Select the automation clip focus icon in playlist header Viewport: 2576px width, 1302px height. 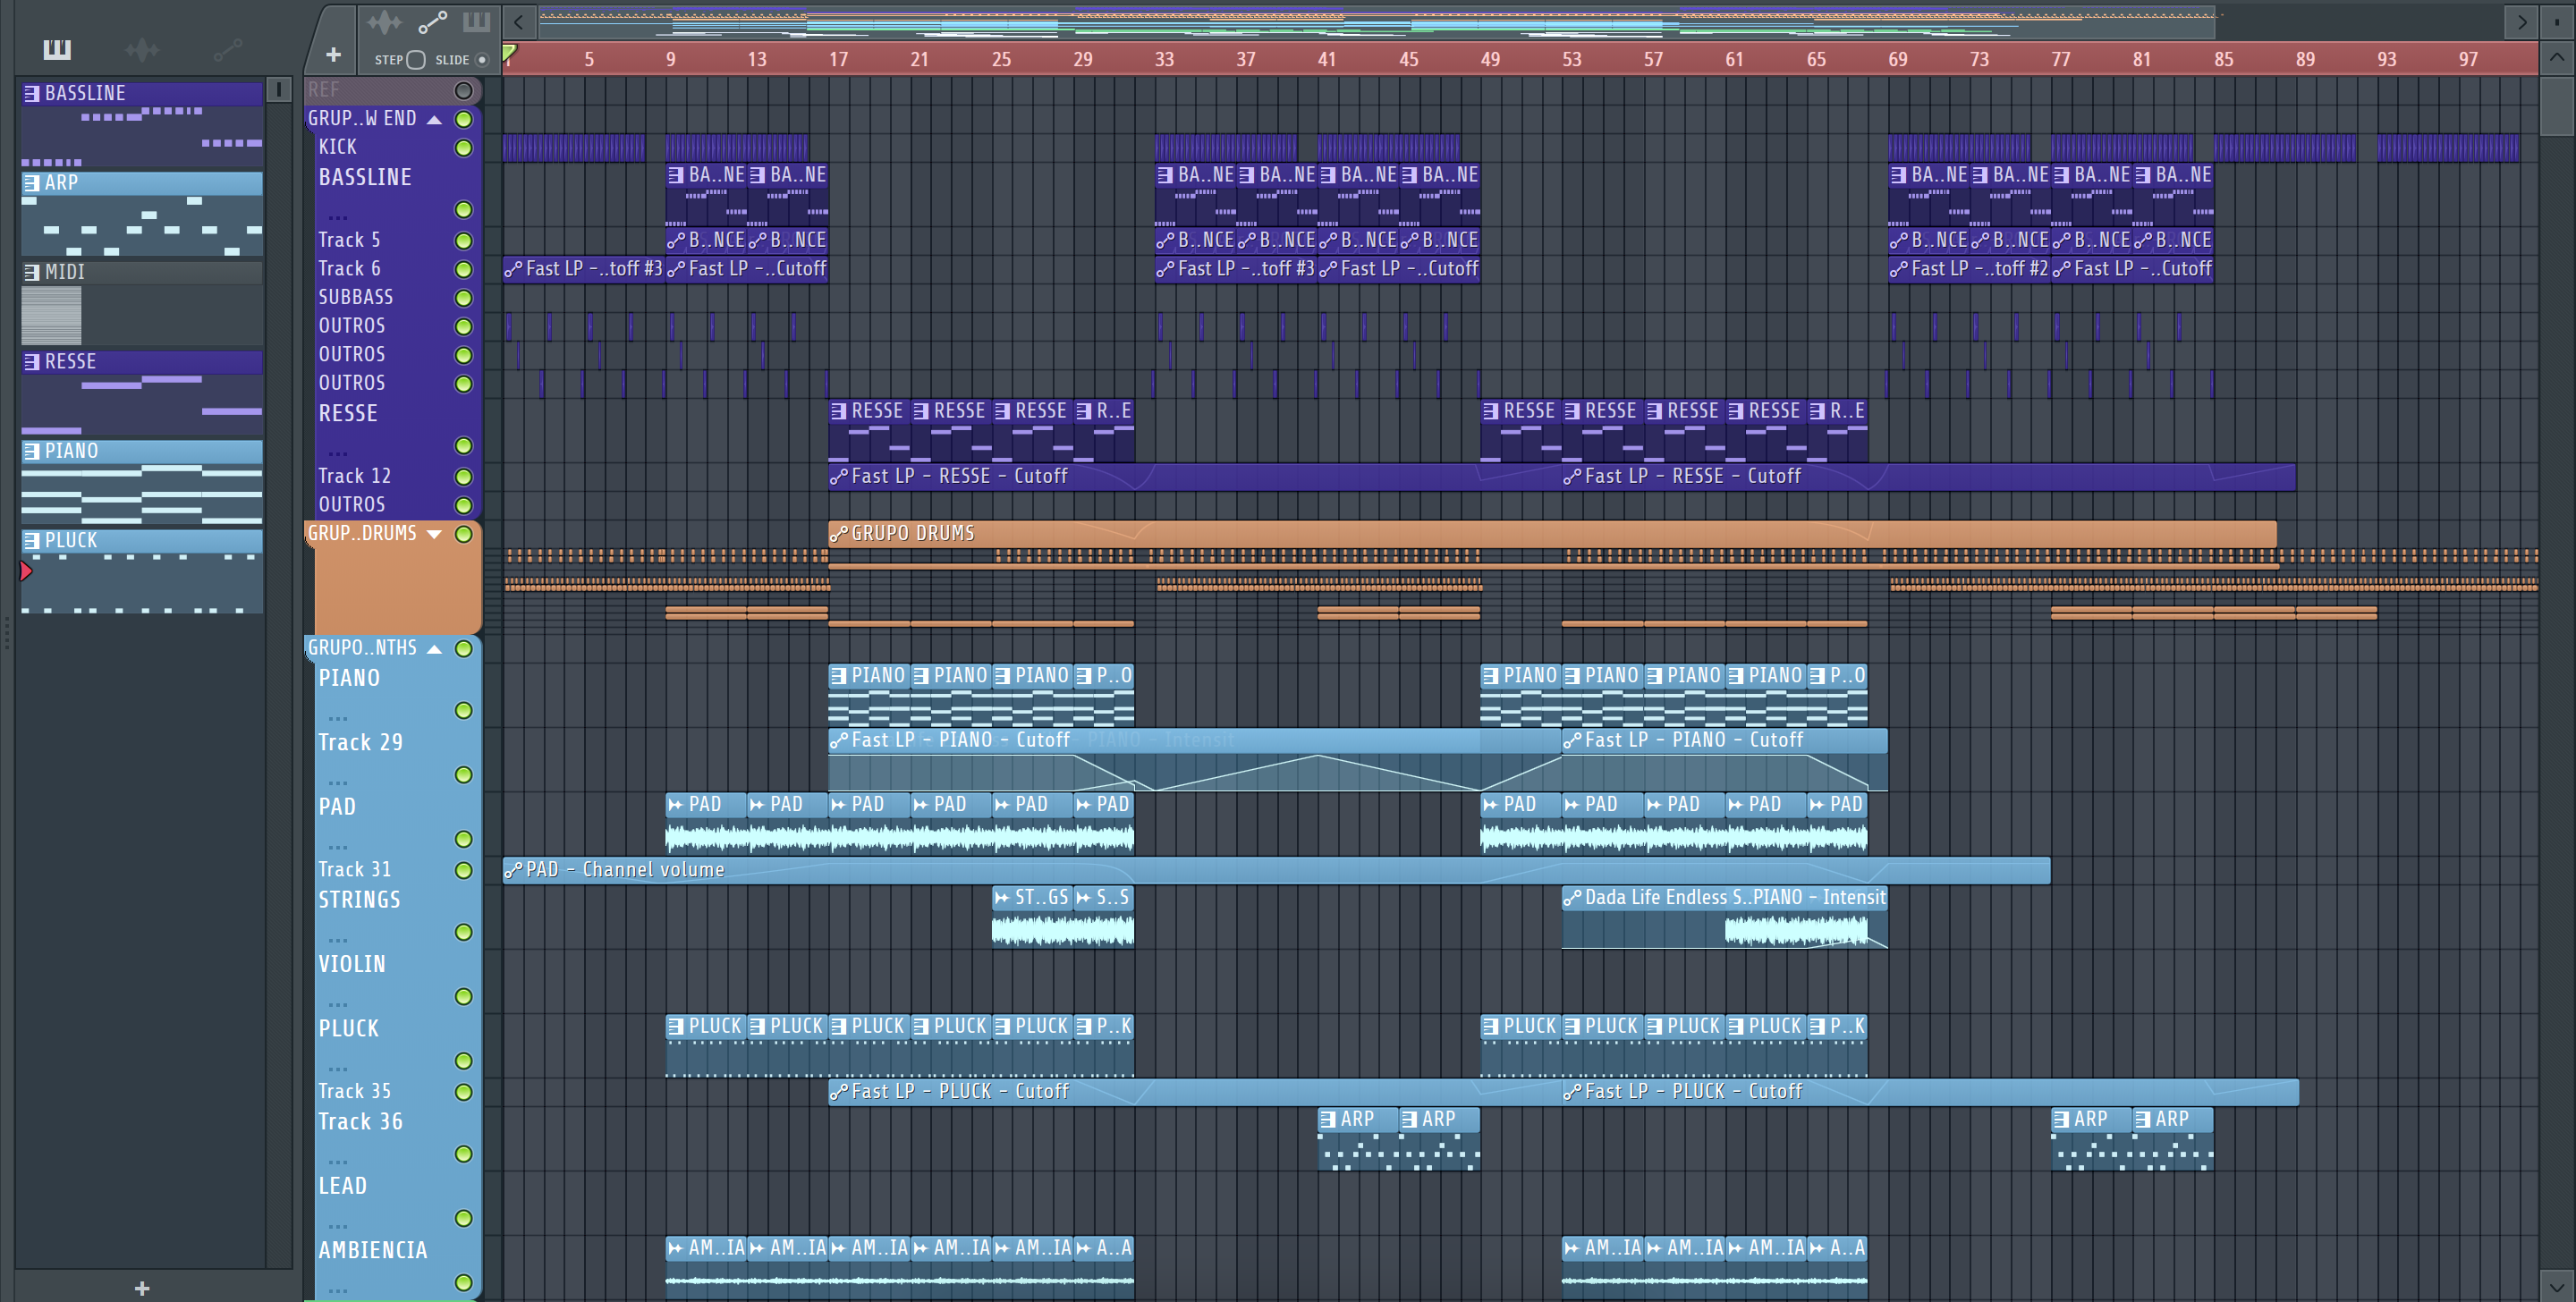point(432,22)
